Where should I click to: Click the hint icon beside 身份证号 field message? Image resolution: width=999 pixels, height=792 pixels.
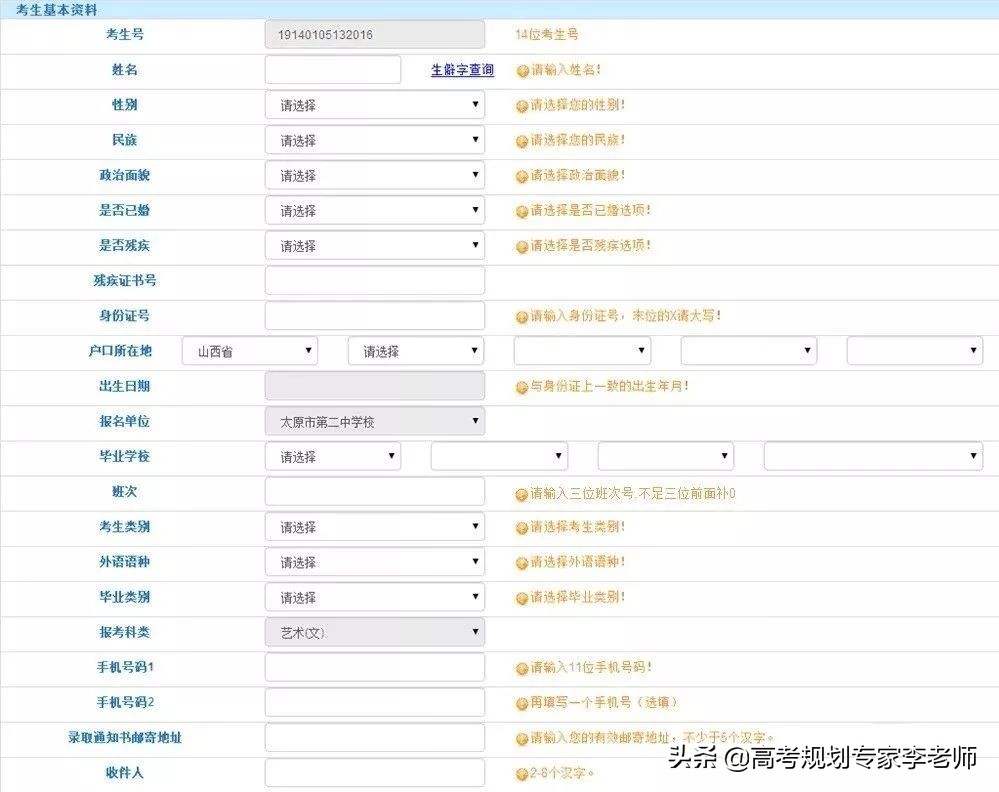[520, 316]
